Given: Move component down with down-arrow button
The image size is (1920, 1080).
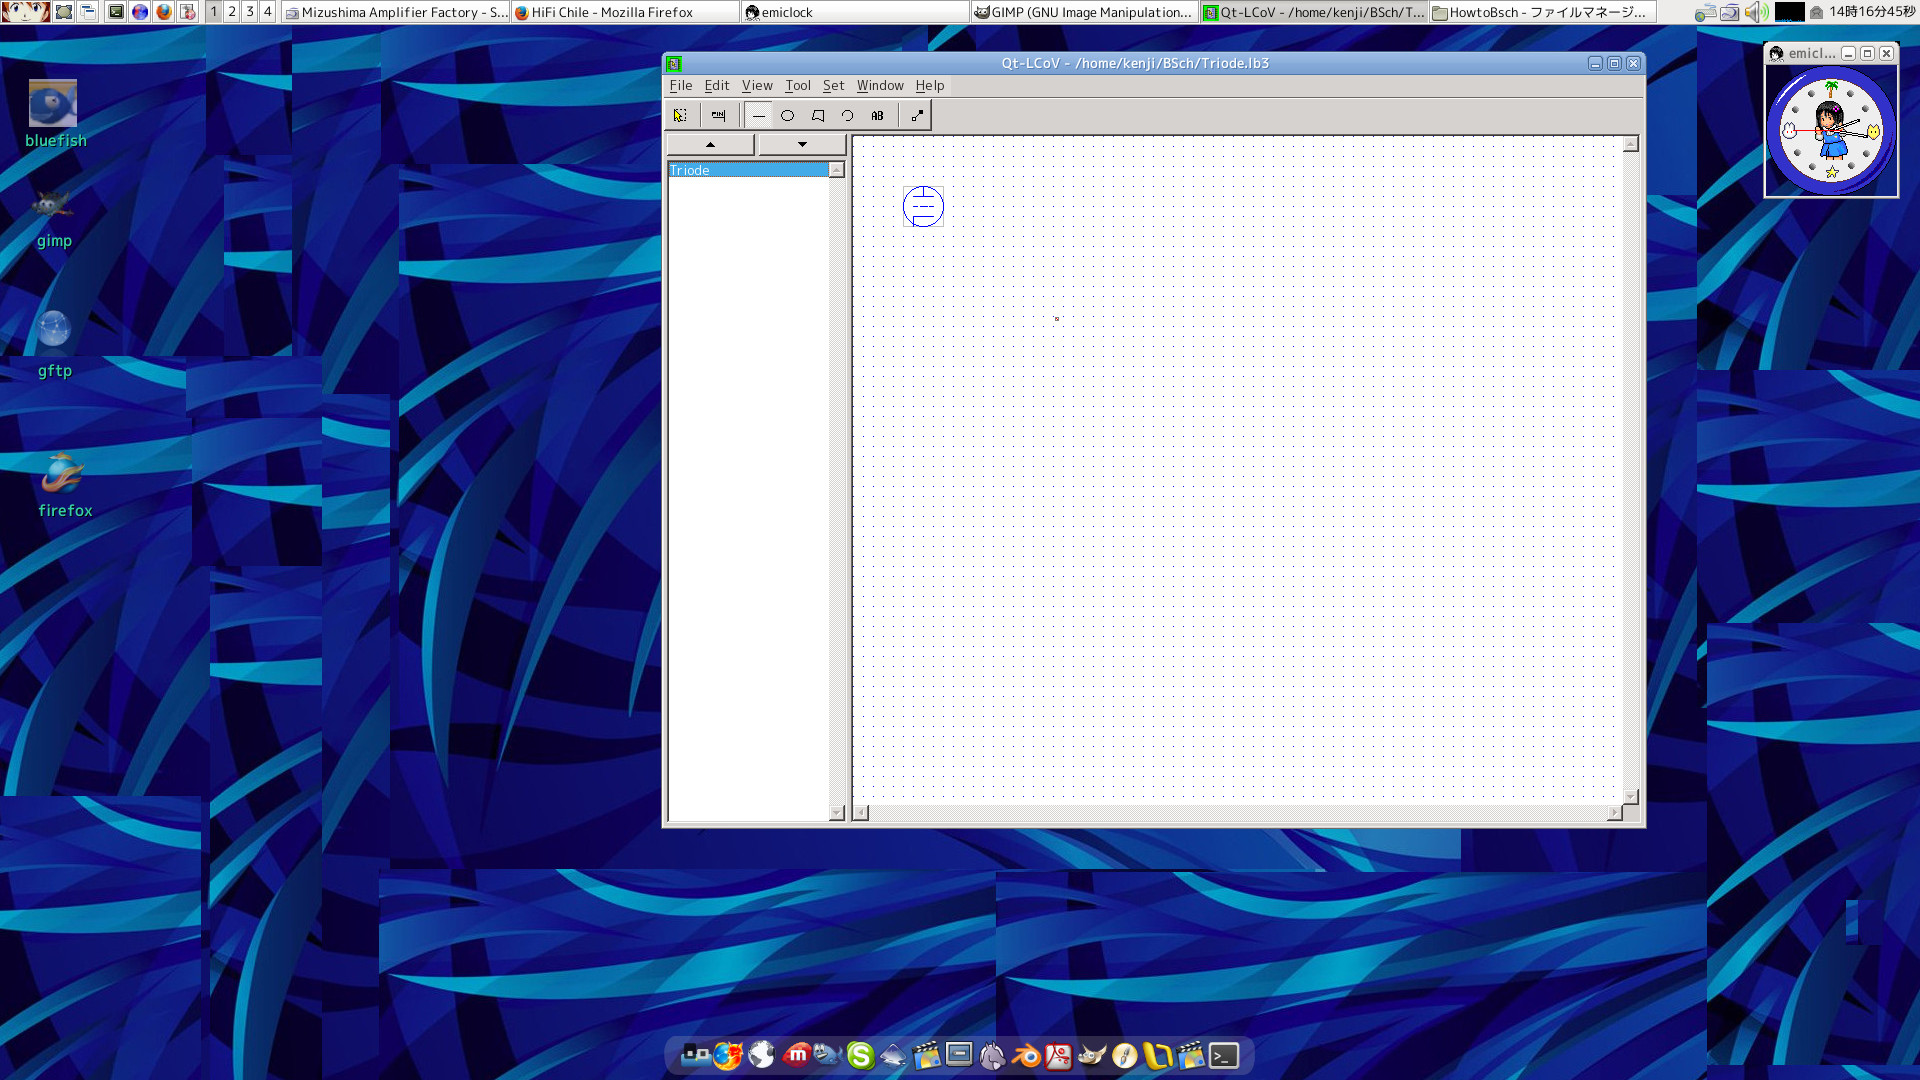Looking at the screenshot, I should (802, 145).
